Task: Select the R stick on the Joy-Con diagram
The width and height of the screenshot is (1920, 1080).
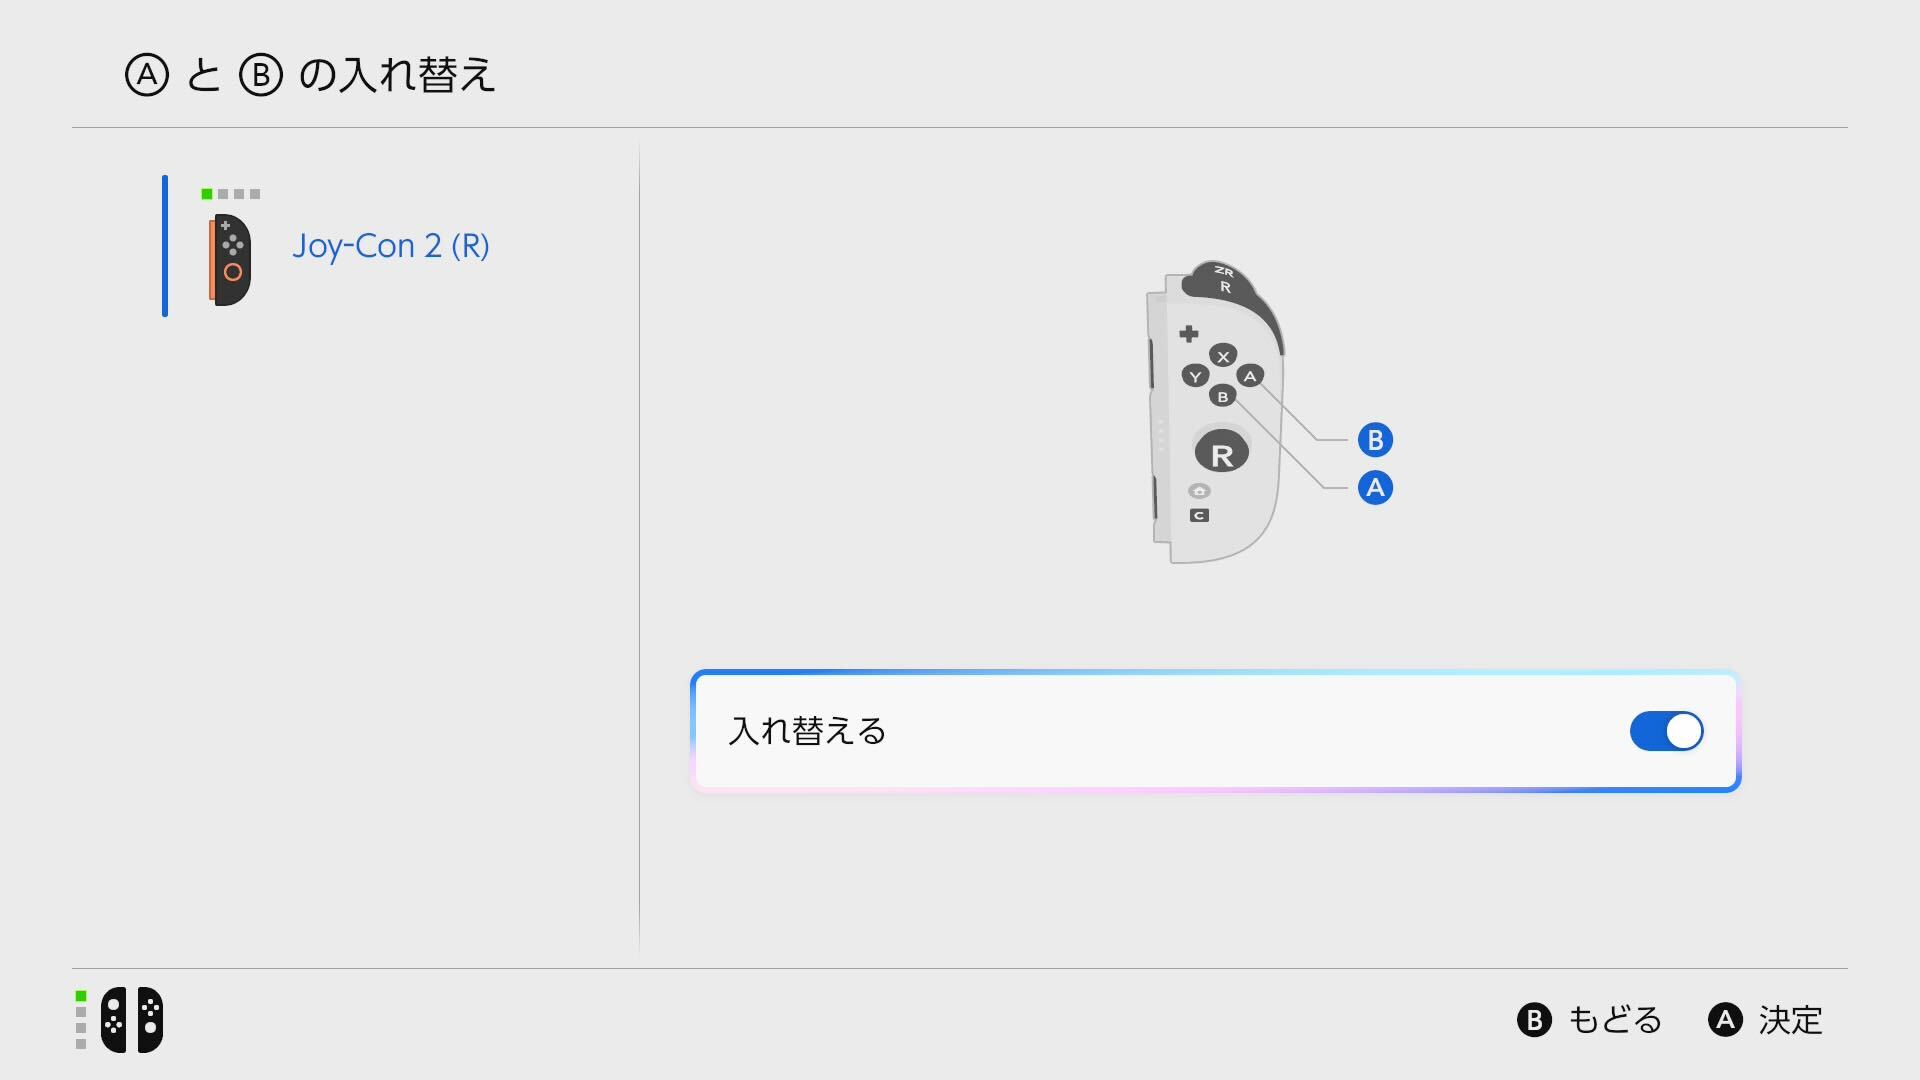Action: (x=1223, y=454)
